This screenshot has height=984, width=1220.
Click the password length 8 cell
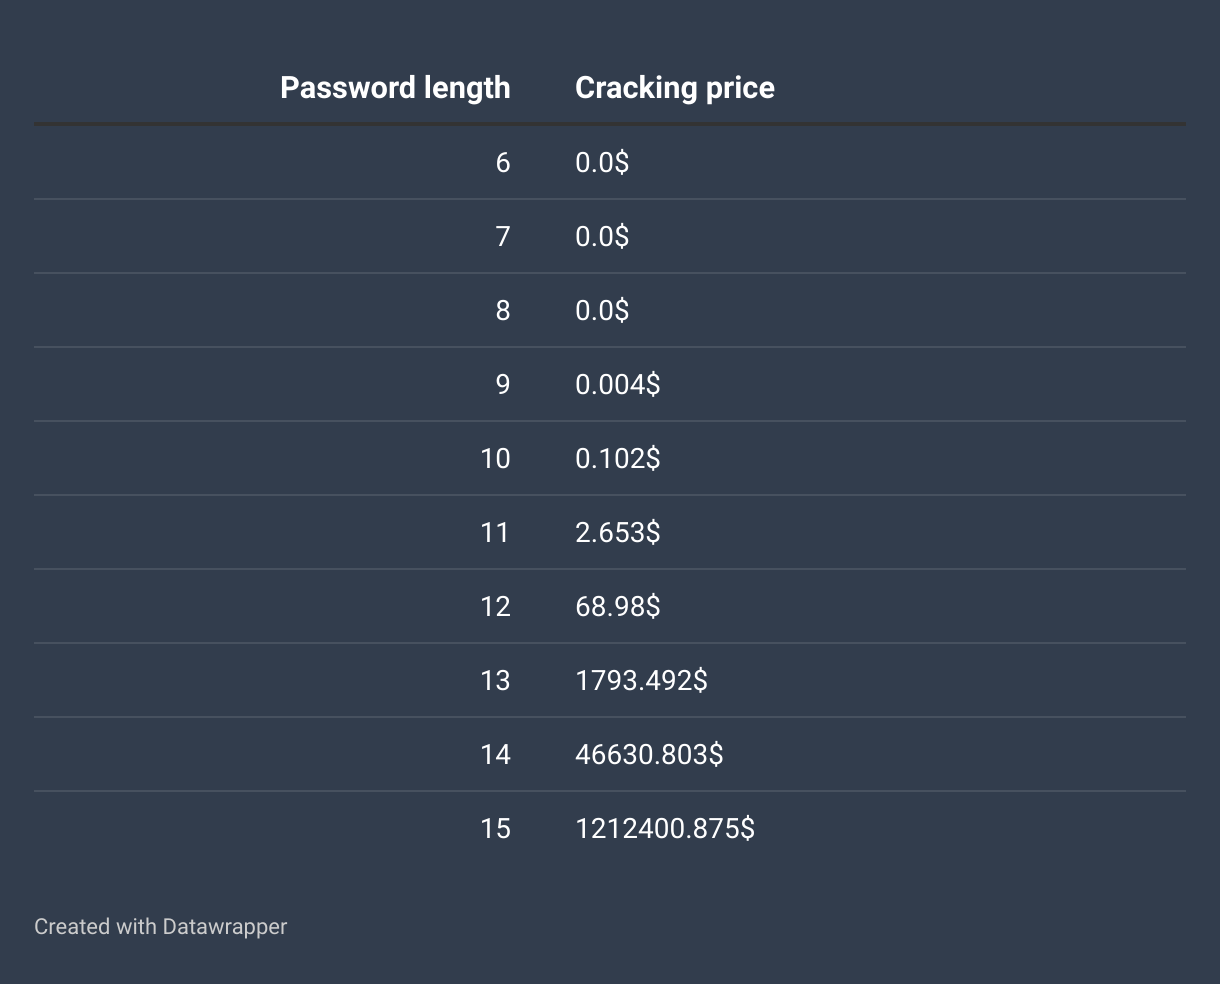pyautogui.click(x=503, y=311)
